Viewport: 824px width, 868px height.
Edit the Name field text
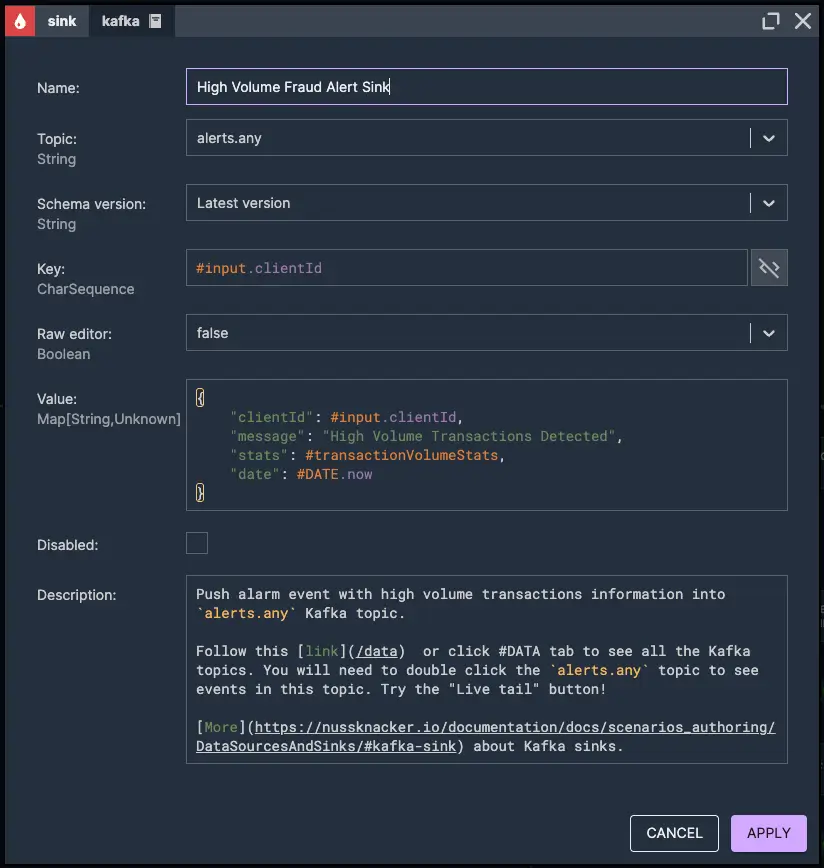(486, 87)
